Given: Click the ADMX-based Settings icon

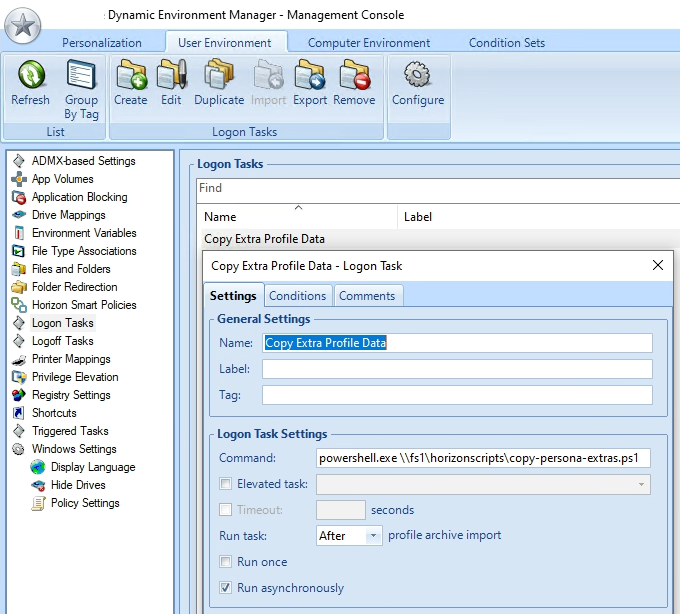Looking at the screenshot, I should [x=19, y=161].
